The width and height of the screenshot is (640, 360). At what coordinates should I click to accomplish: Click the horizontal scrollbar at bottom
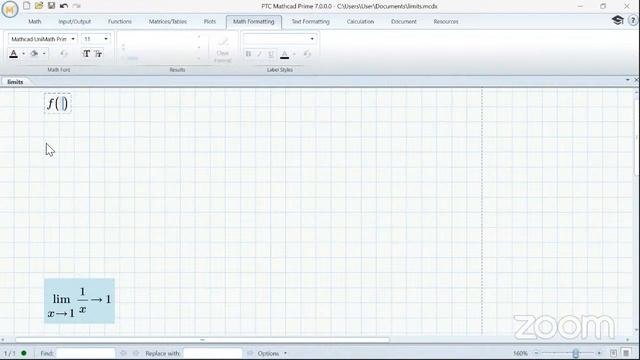pos(202,340)
